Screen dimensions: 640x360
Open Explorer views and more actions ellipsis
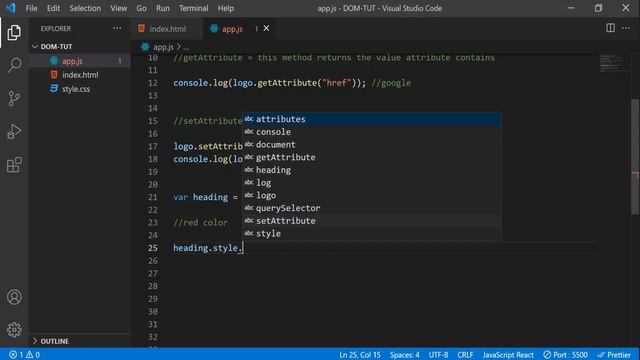tap(117, 28)
